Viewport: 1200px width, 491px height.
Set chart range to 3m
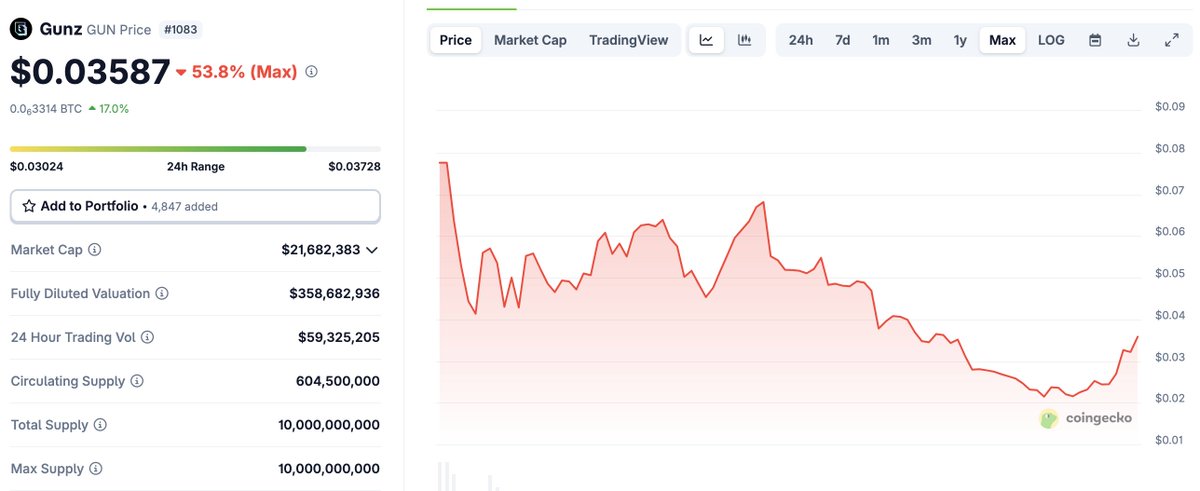click(921, 40)
